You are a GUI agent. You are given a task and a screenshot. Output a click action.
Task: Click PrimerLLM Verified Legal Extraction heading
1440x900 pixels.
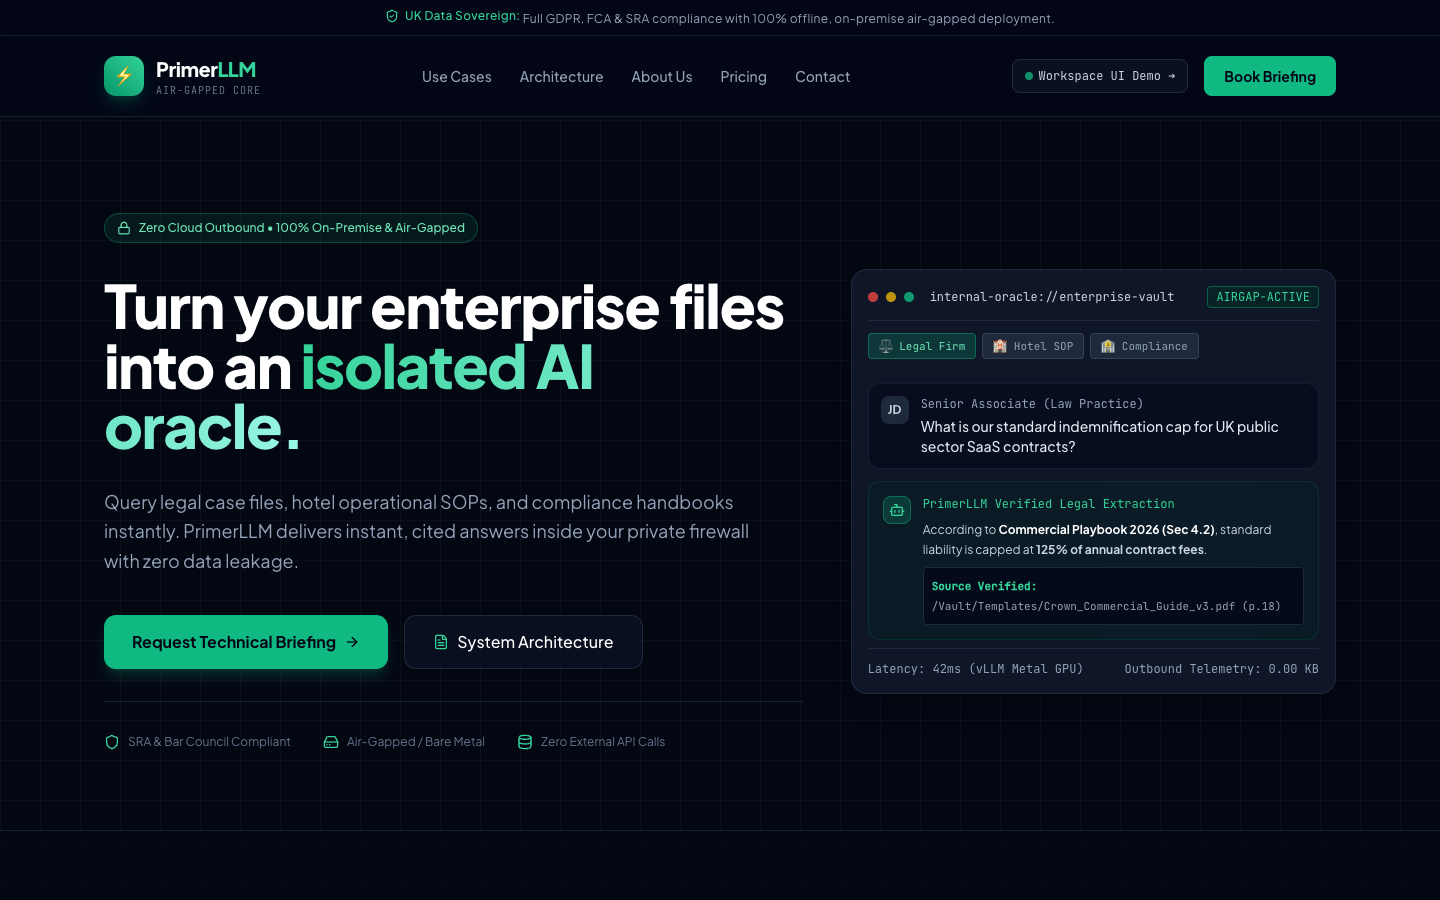(1049, 504)
